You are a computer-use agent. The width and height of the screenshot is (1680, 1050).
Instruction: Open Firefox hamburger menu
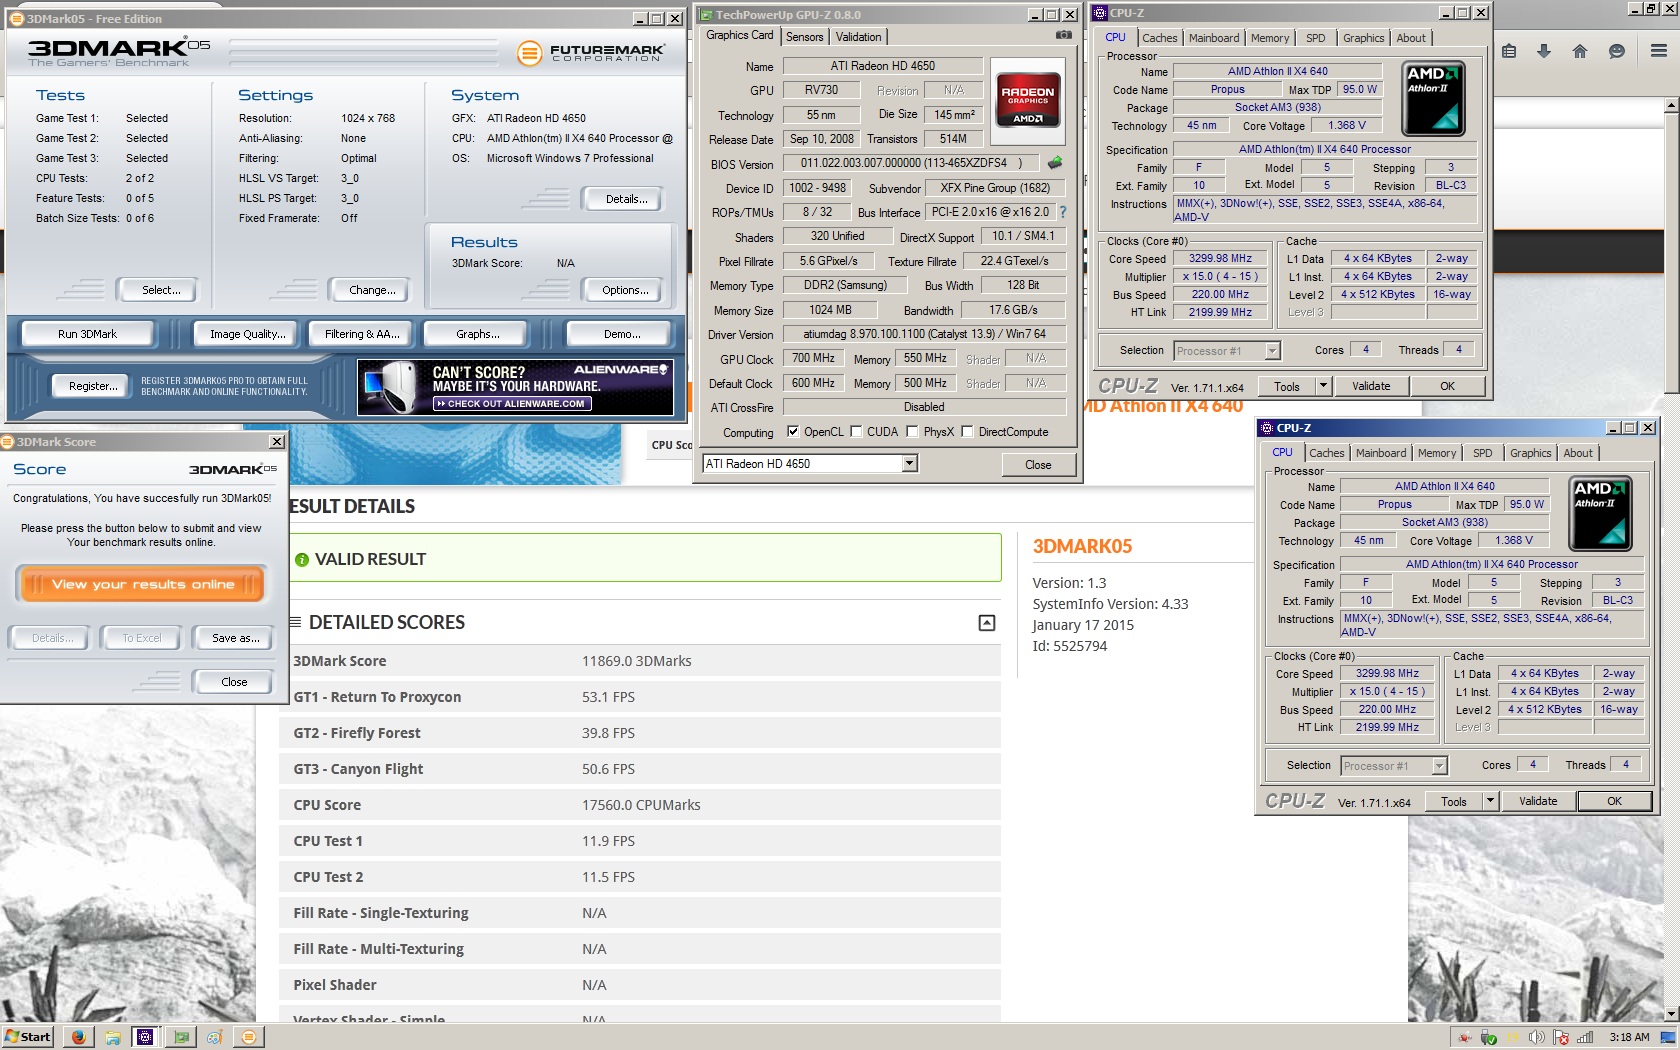1658,51
